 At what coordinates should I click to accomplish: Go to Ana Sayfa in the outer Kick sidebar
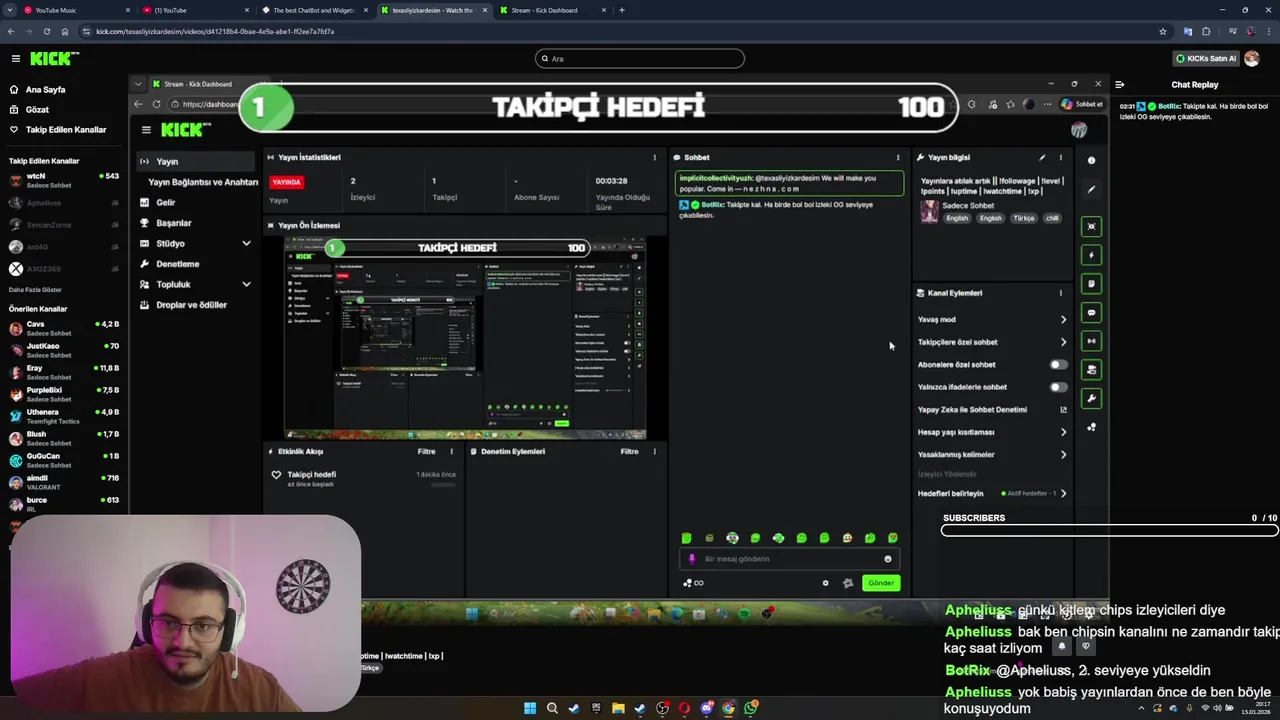click(x=45, y=90)
